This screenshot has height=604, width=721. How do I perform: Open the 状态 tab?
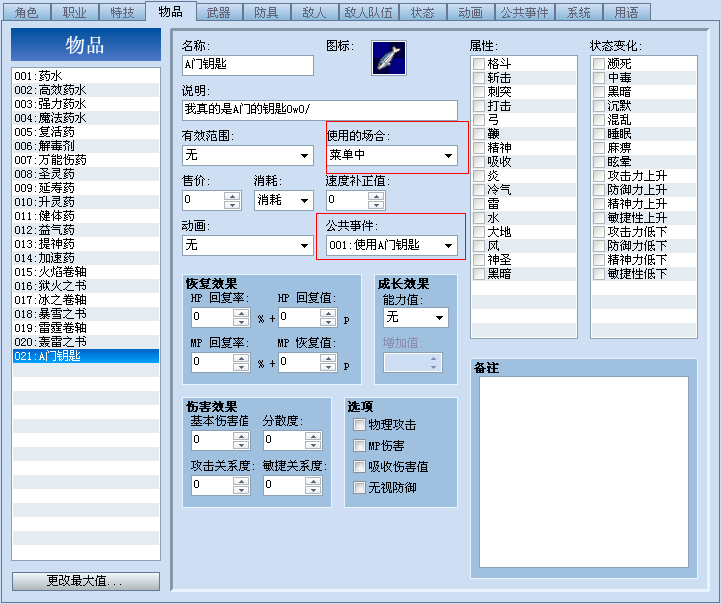tap(422, 12)
